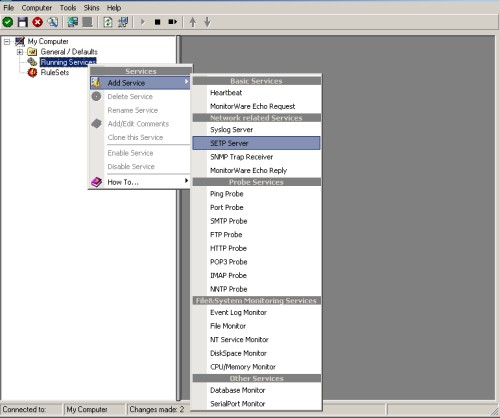Click the vertical splitter bar between panes

click(x=179, y=218)
